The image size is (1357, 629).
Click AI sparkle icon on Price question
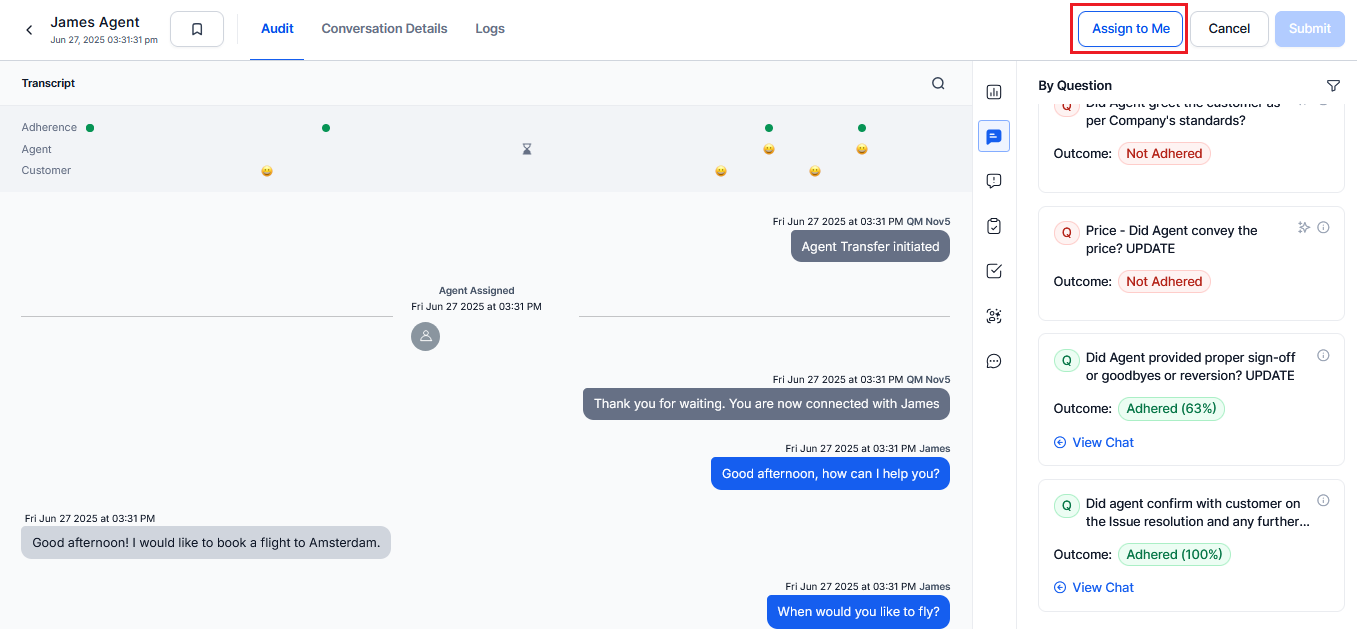1303,228
